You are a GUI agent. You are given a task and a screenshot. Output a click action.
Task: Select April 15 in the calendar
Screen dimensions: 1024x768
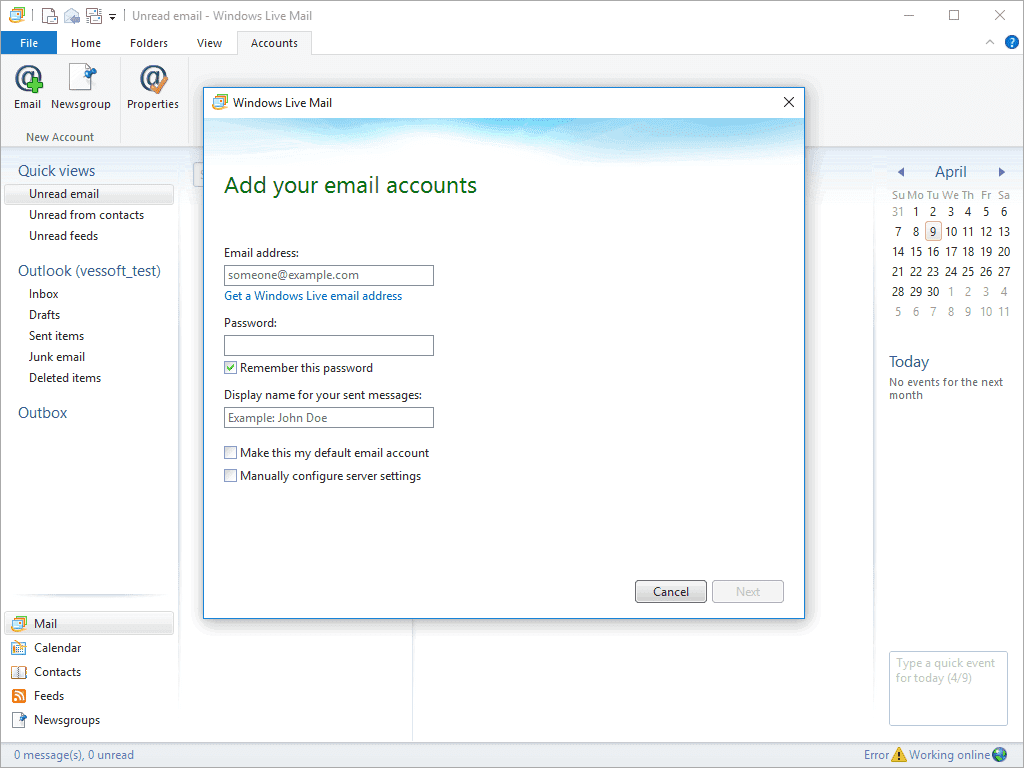[916, 251]
